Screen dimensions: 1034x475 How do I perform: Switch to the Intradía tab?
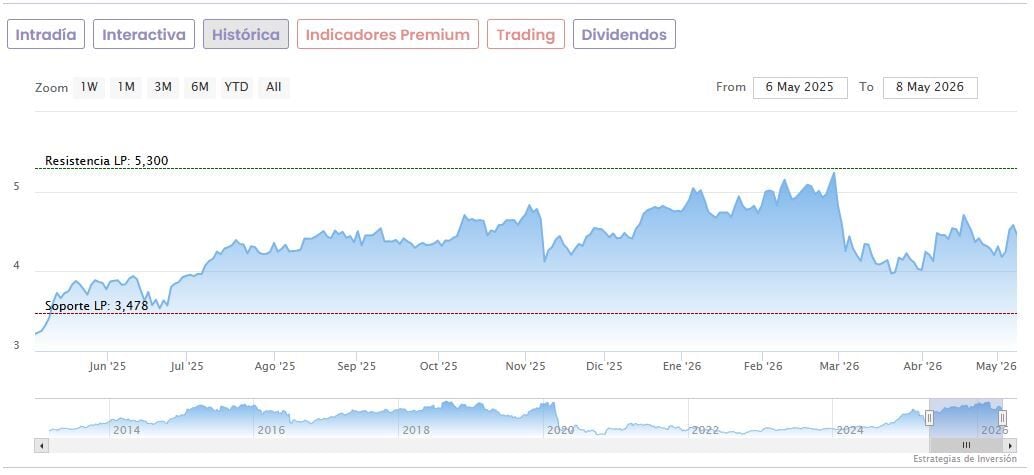click(46, 34)
